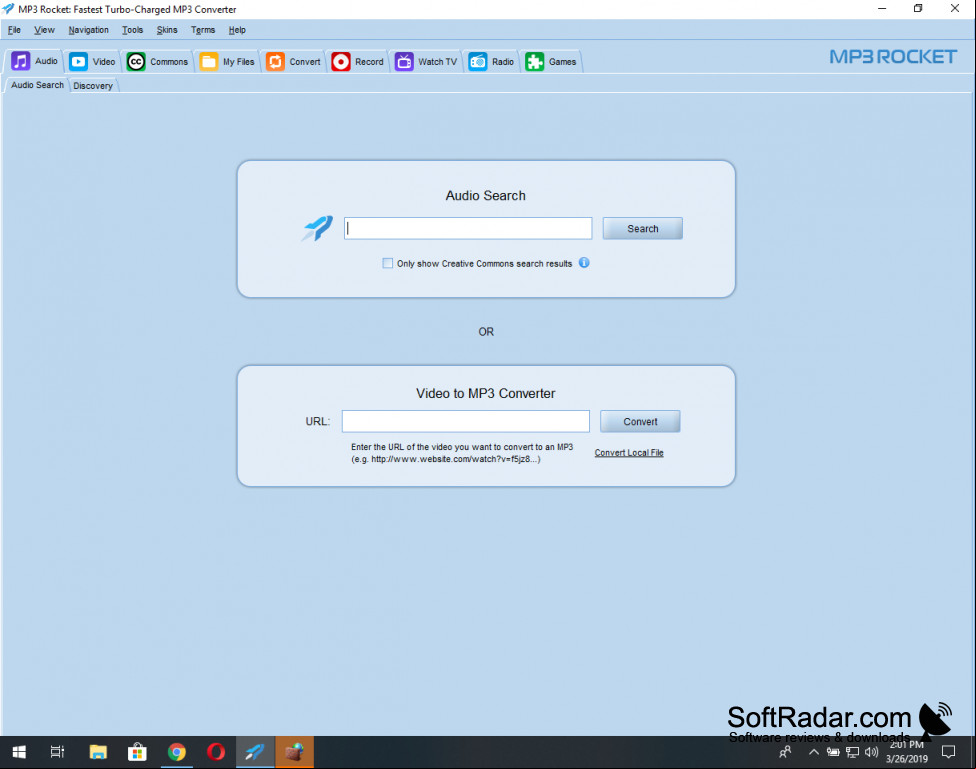Open the Watch TV tab

(426, 62)
